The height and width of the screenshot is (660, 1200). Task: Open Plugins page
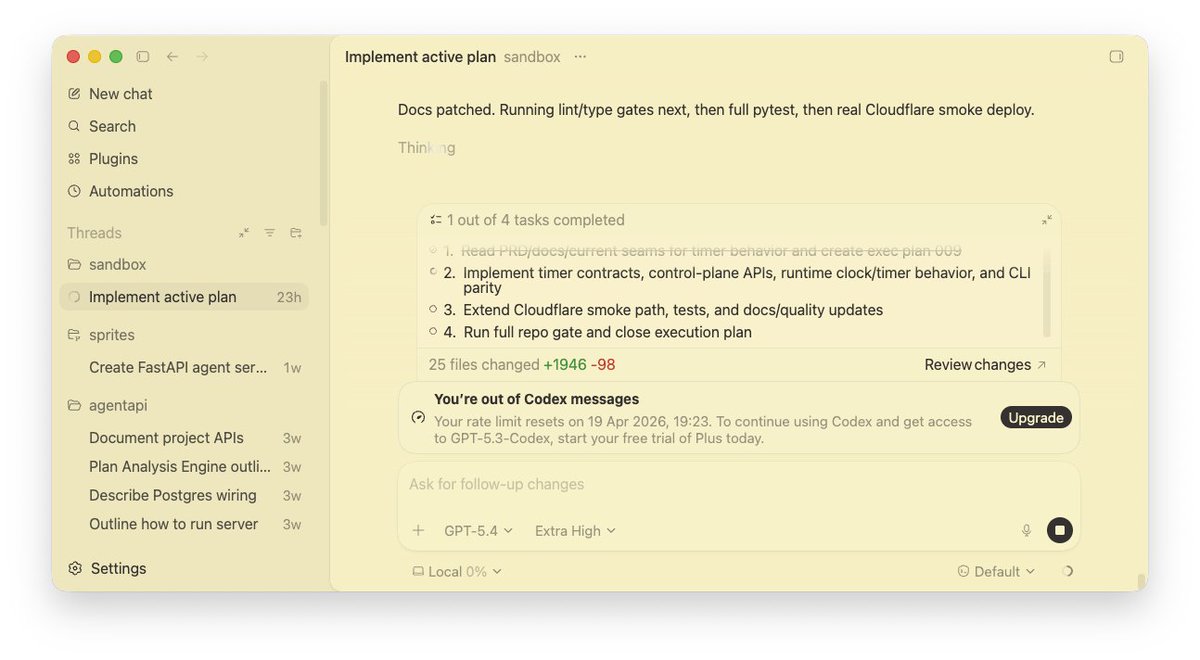tap(103, 159)
